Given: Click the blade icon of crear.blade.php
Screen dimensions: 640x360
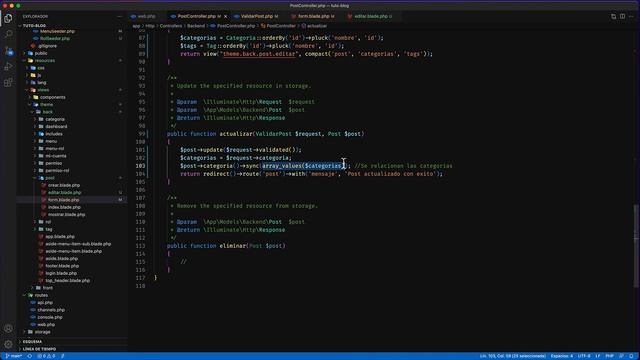Looking at the screenshot, I should [x=44, y=185].
